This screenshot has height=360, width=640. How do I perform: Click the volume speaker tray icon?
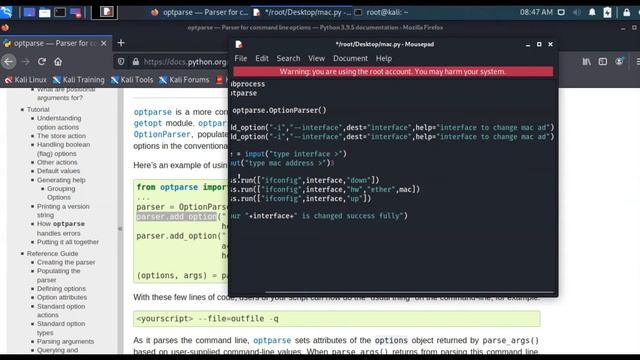click(x=576, y=12)
